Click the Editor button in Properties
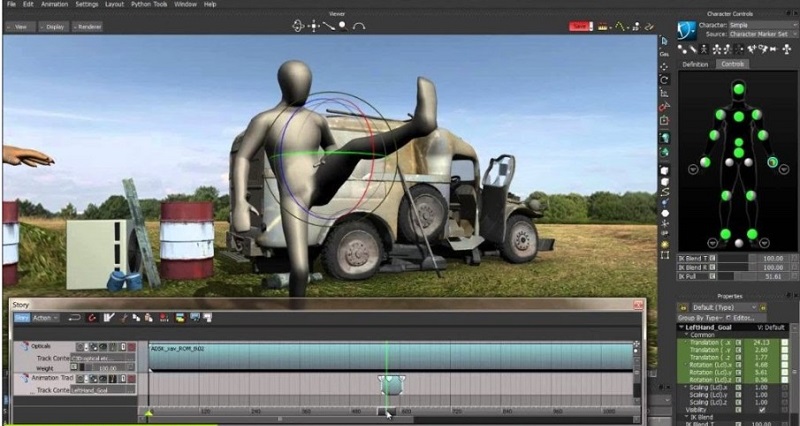The height and width of the screenshot is (426, 800). click(x=743, y=318)
